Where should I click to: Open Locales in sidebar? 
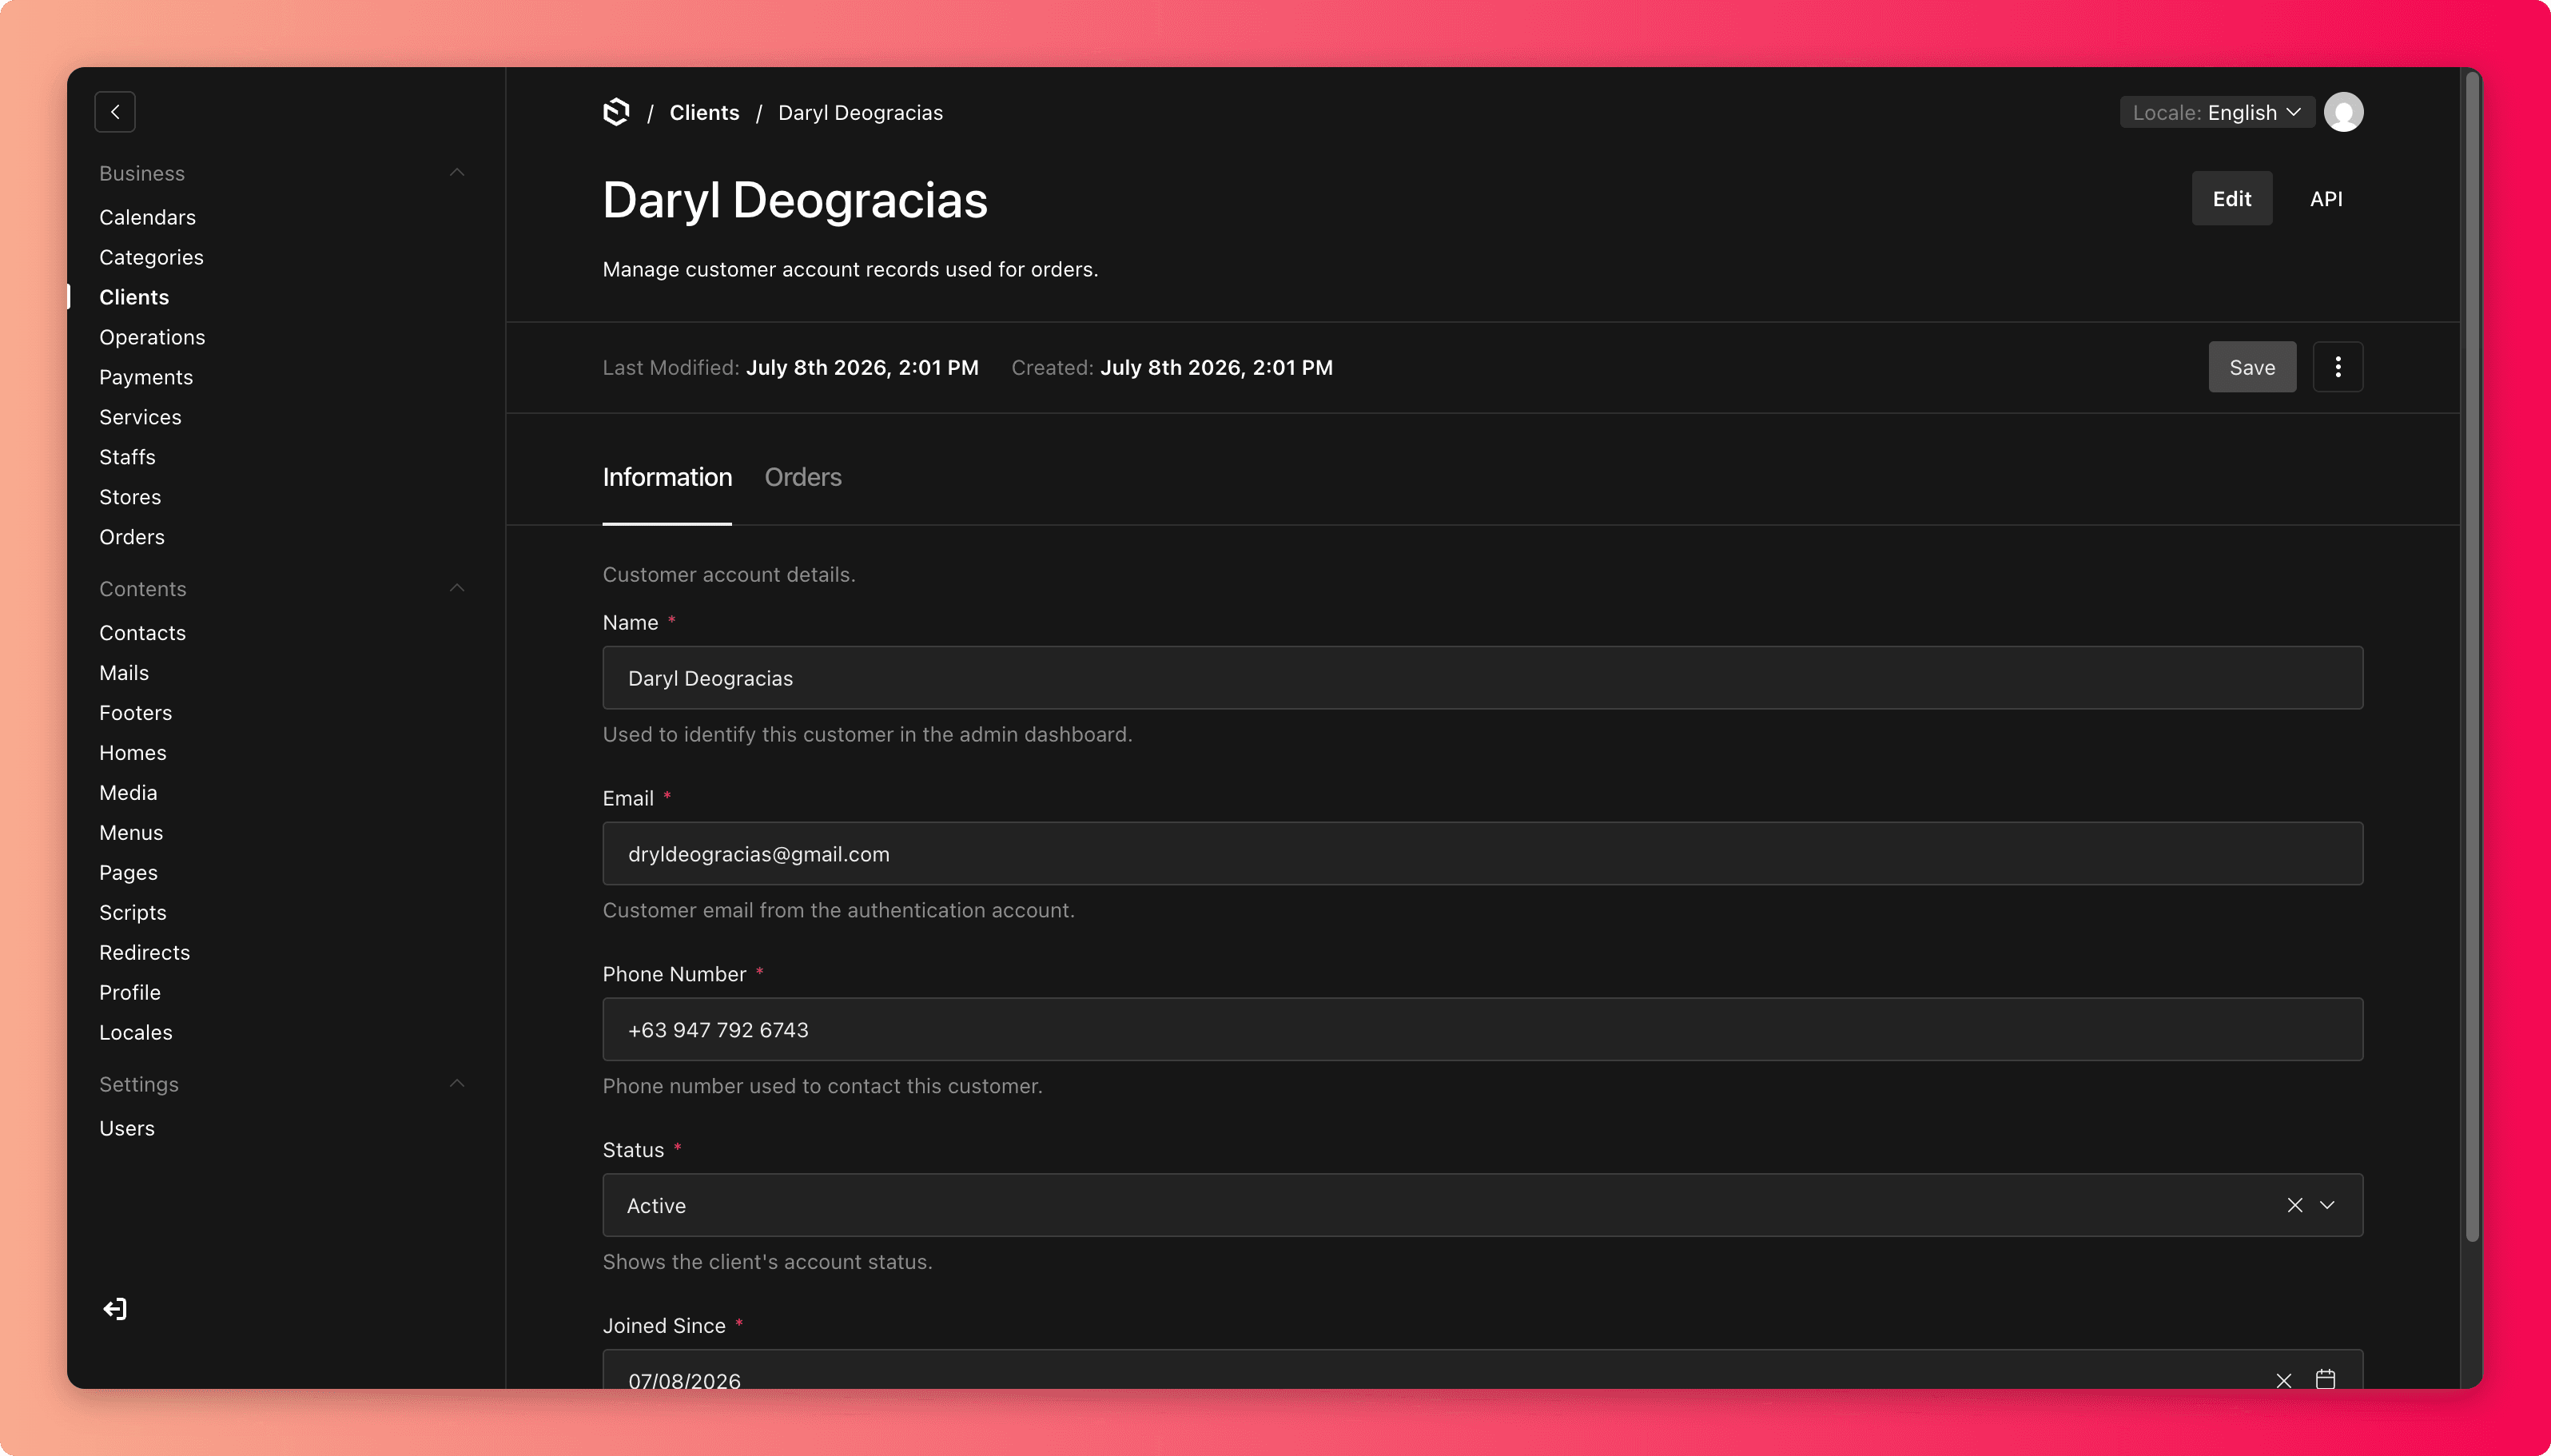pos(135,1033)
